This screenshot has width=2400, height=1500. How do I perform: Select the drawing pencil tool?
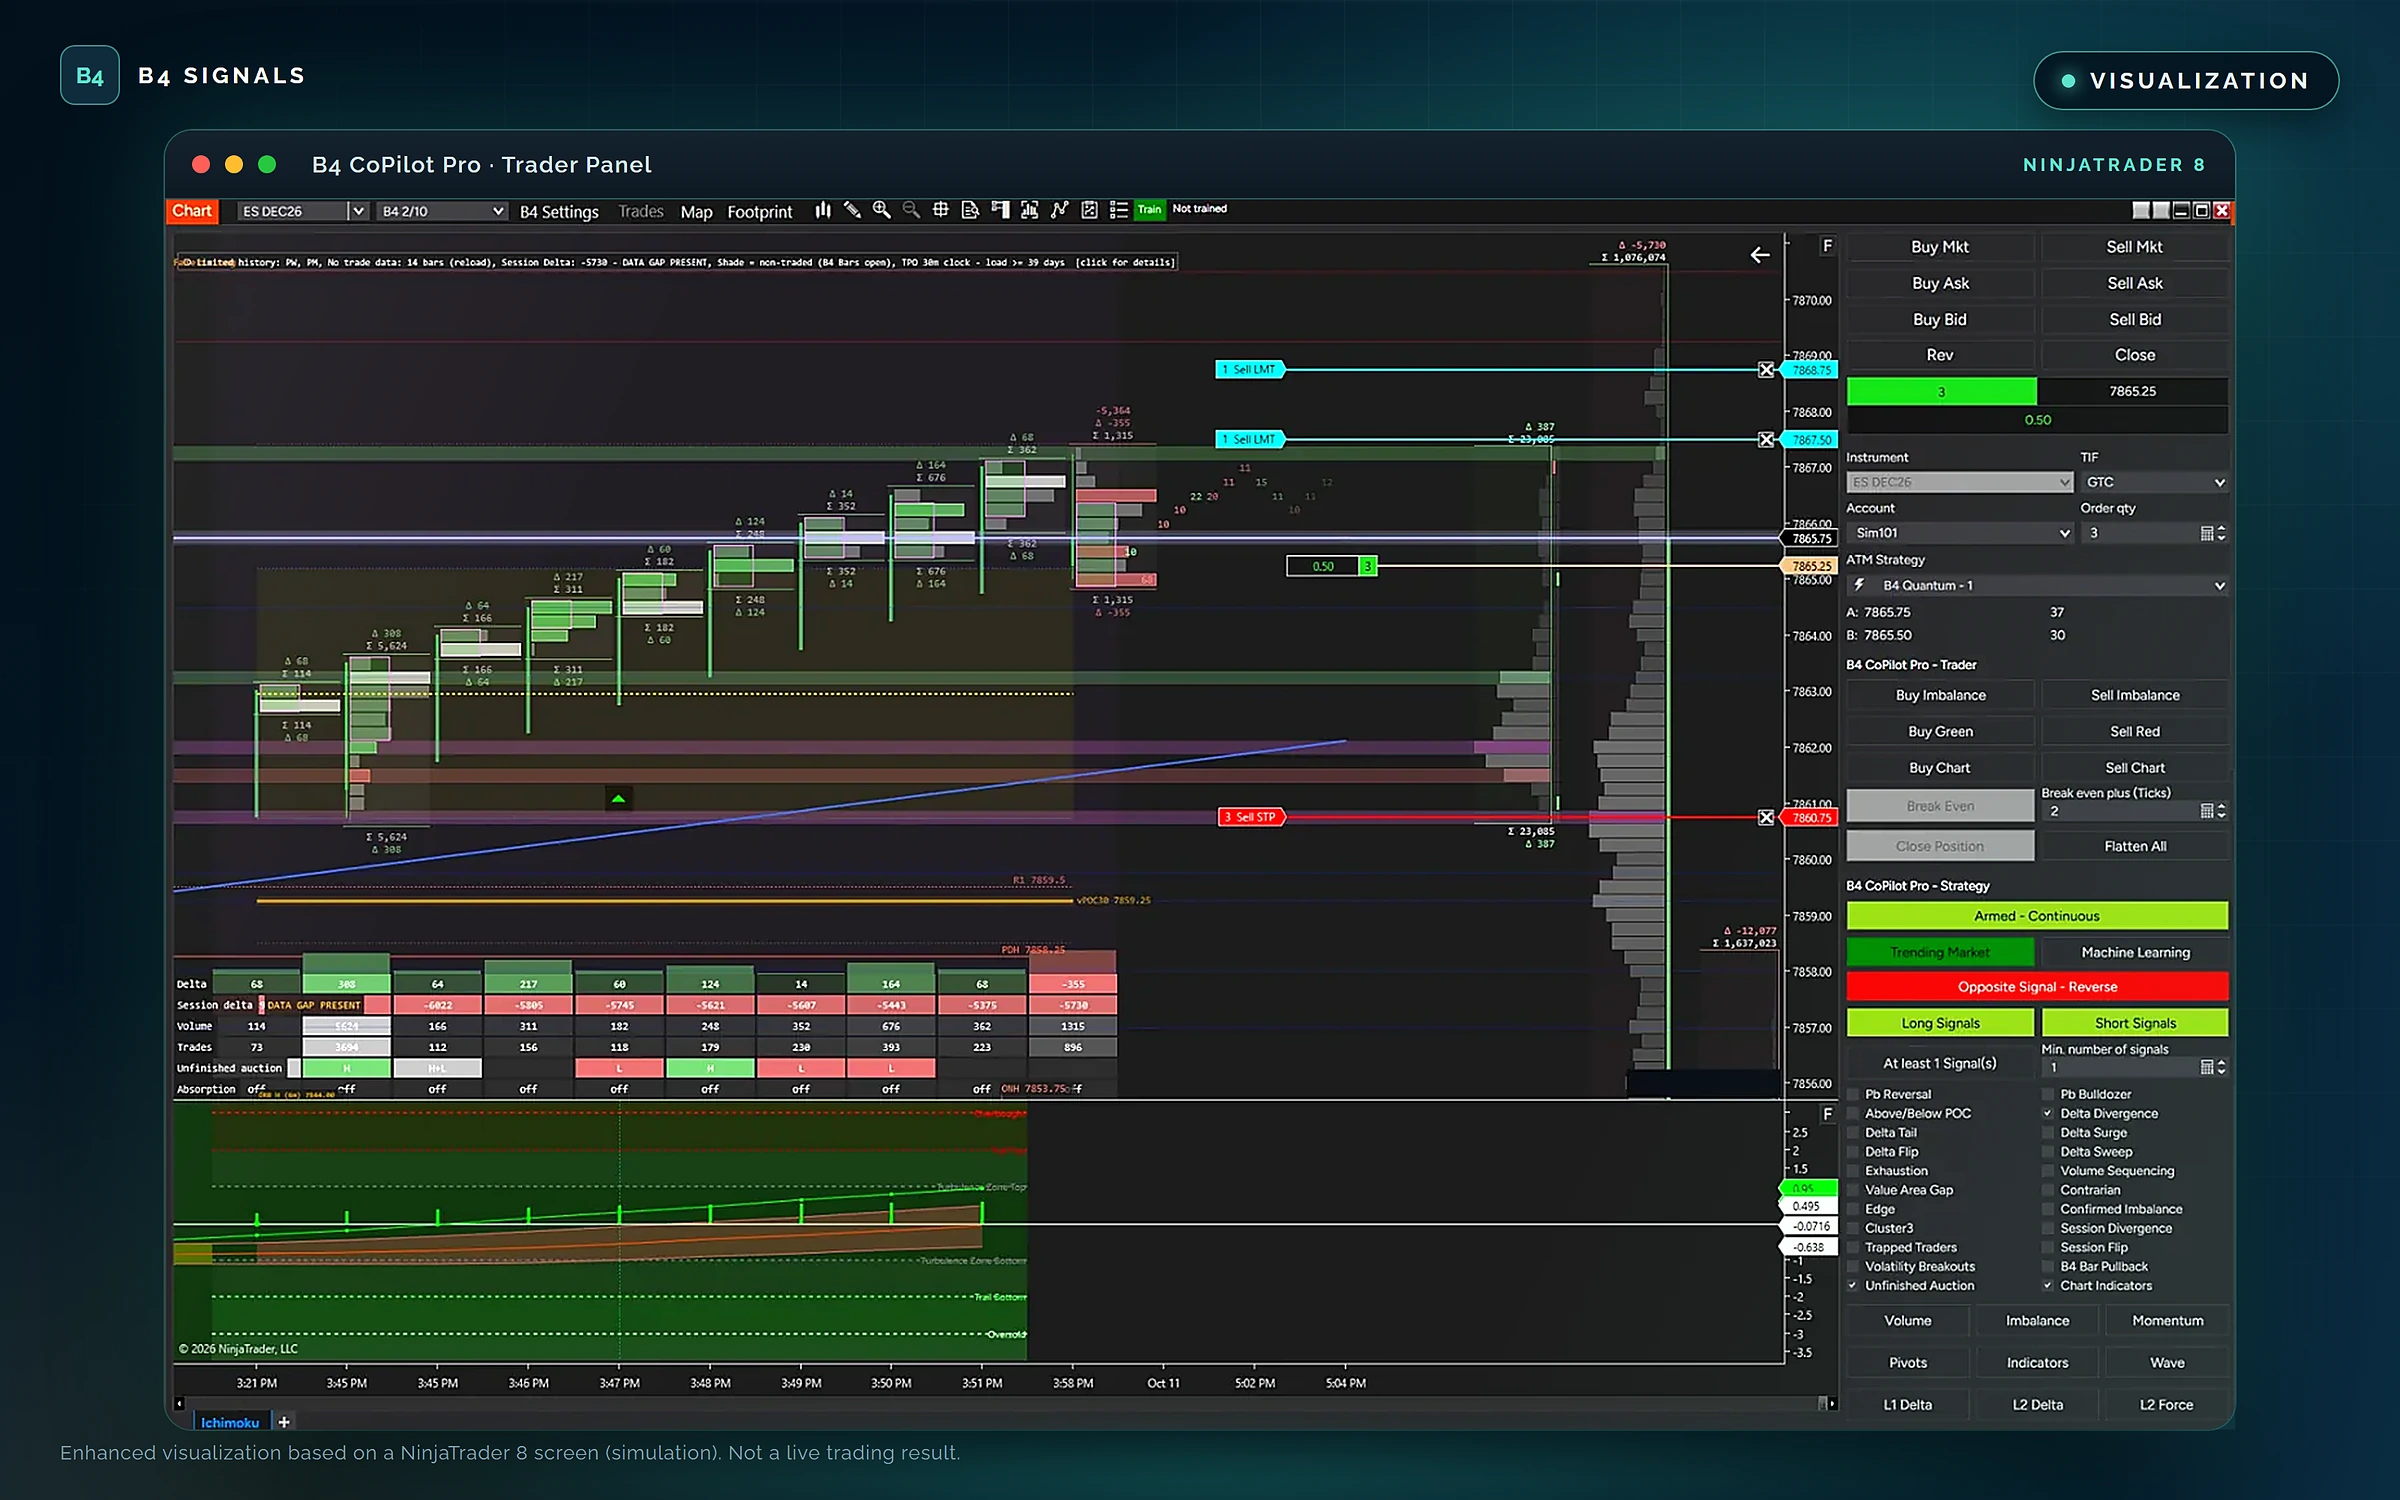(852, 210)
